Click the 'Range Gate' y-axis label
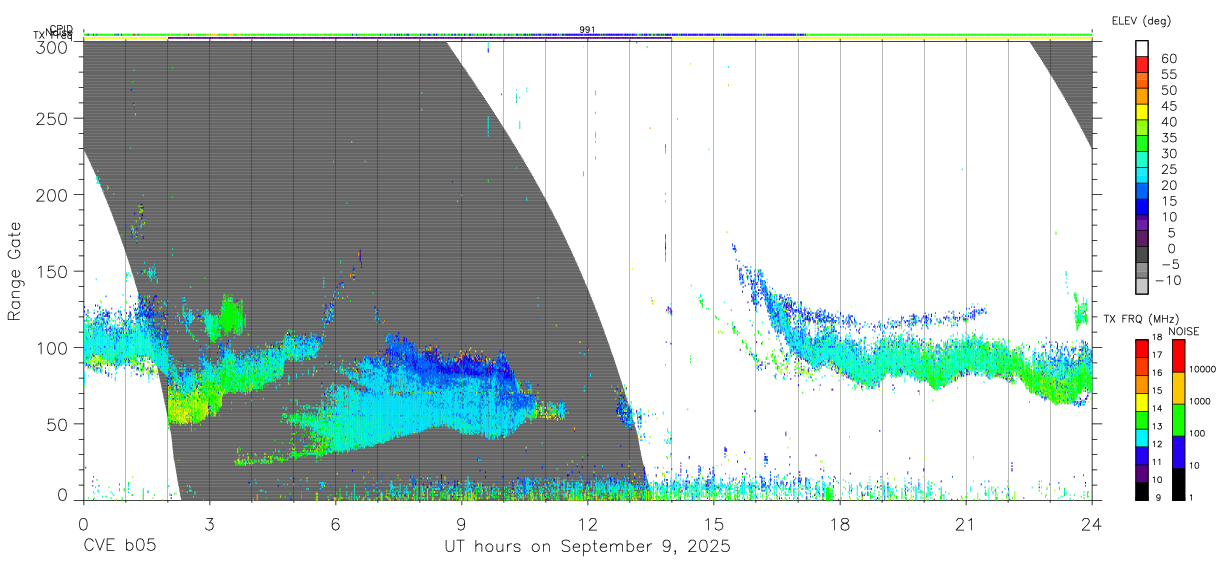Screen dimensions: 1228x567 (15, 271)
